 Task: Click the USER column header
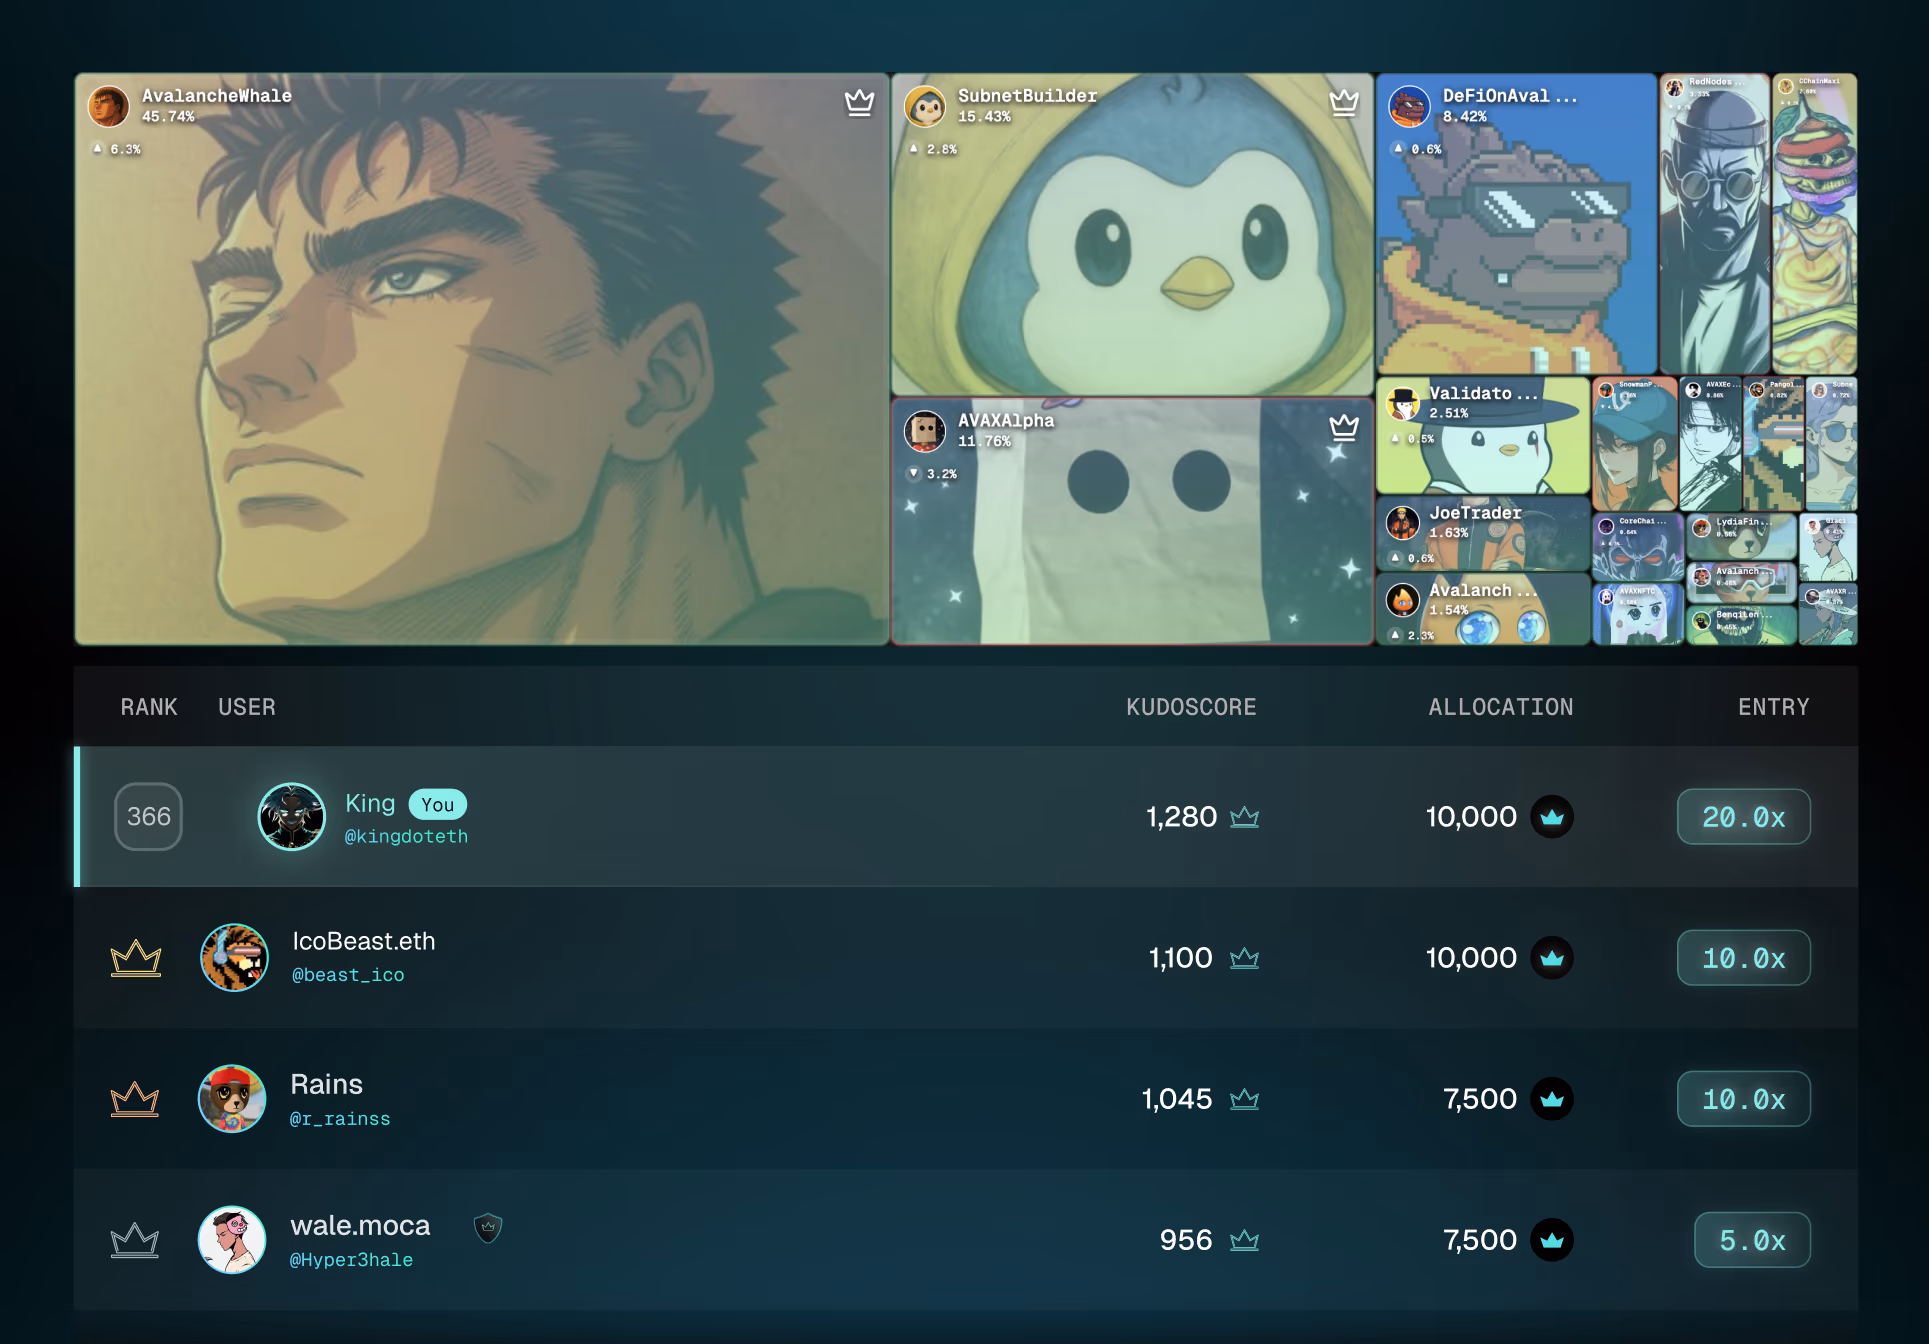pyautogui.click(x=247, y=707)
